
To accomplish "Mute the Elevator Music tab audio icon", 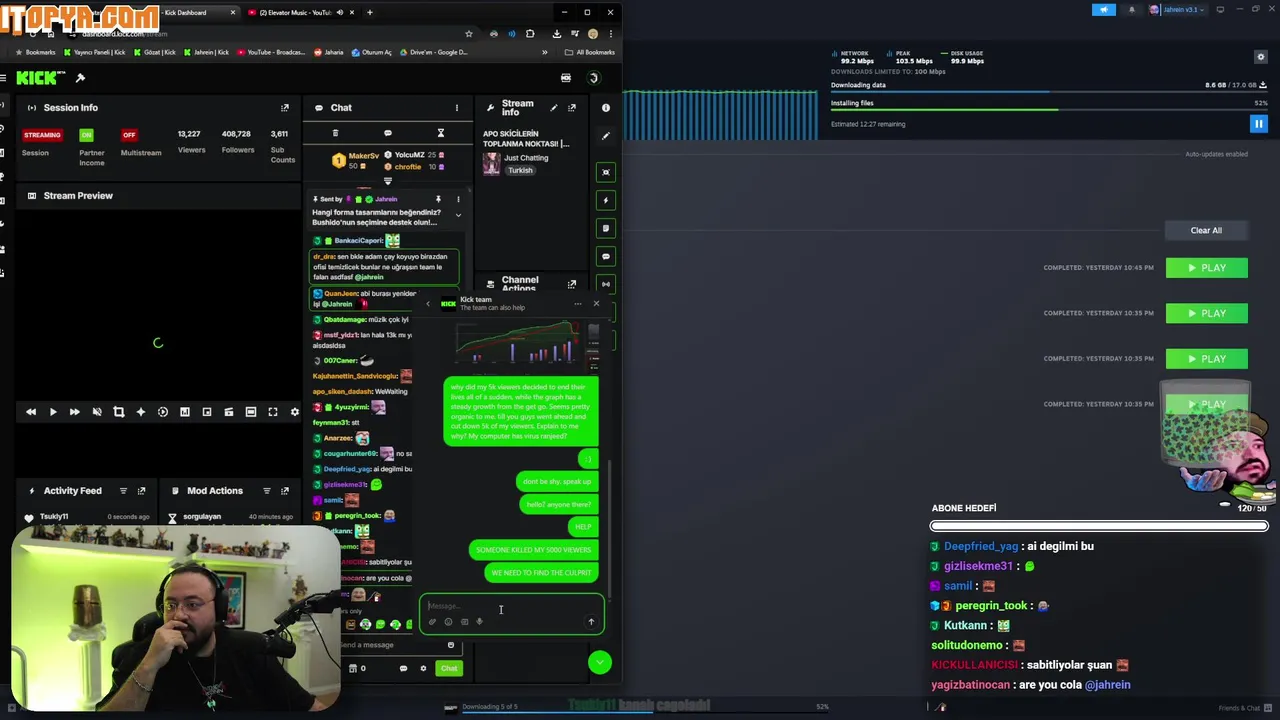I will (x=340, y=13).
